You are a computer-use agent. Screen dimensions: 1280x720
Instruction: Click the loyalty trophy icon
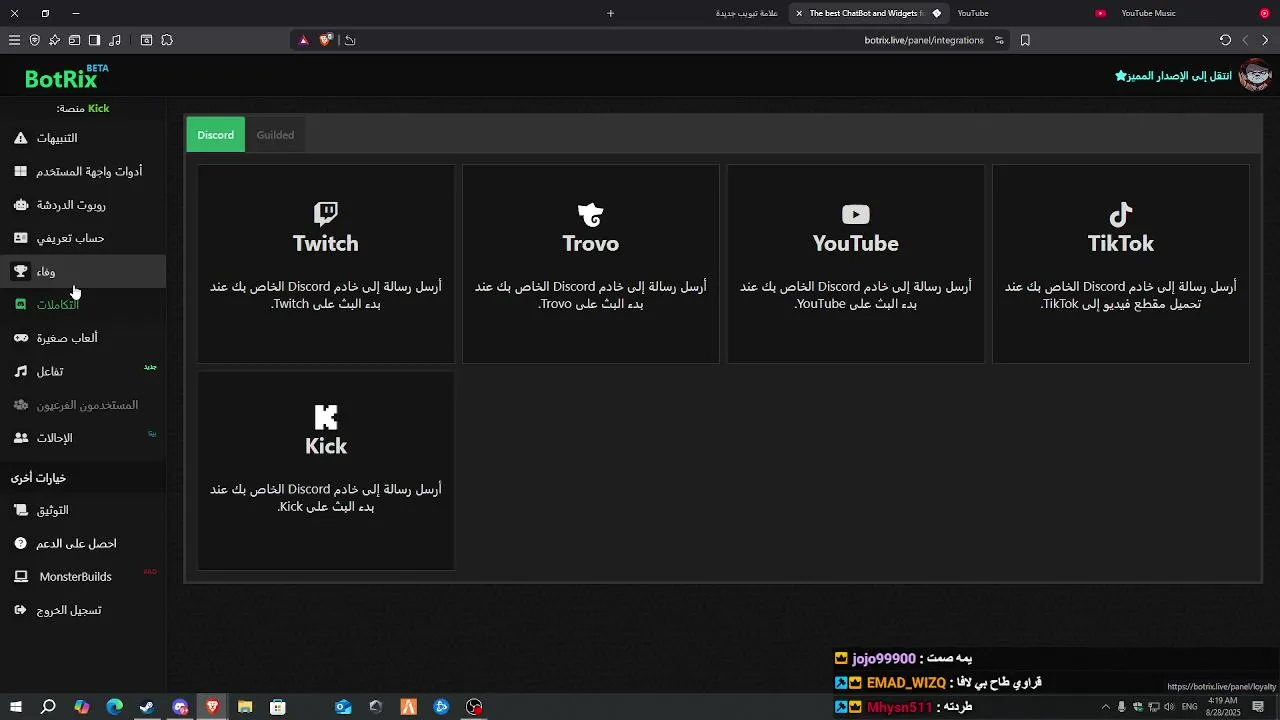(20, 271)
